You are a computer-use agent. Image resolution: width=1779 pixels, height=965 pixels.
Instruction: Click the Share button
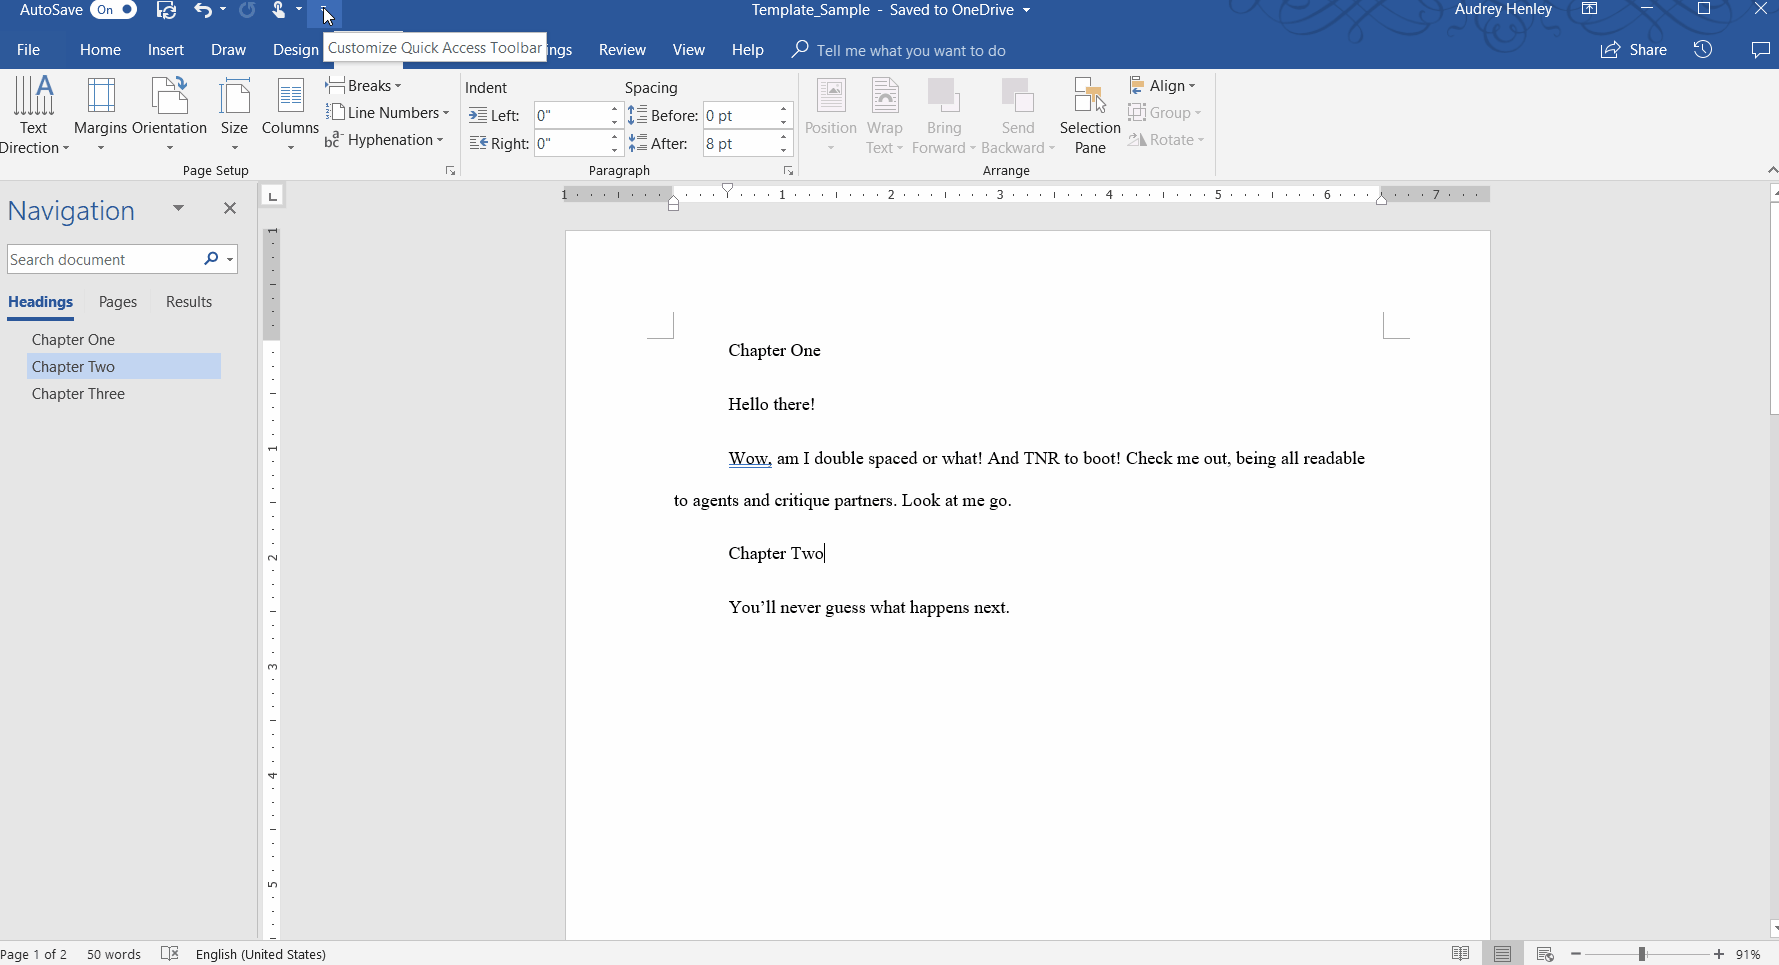click(1634, 50)
